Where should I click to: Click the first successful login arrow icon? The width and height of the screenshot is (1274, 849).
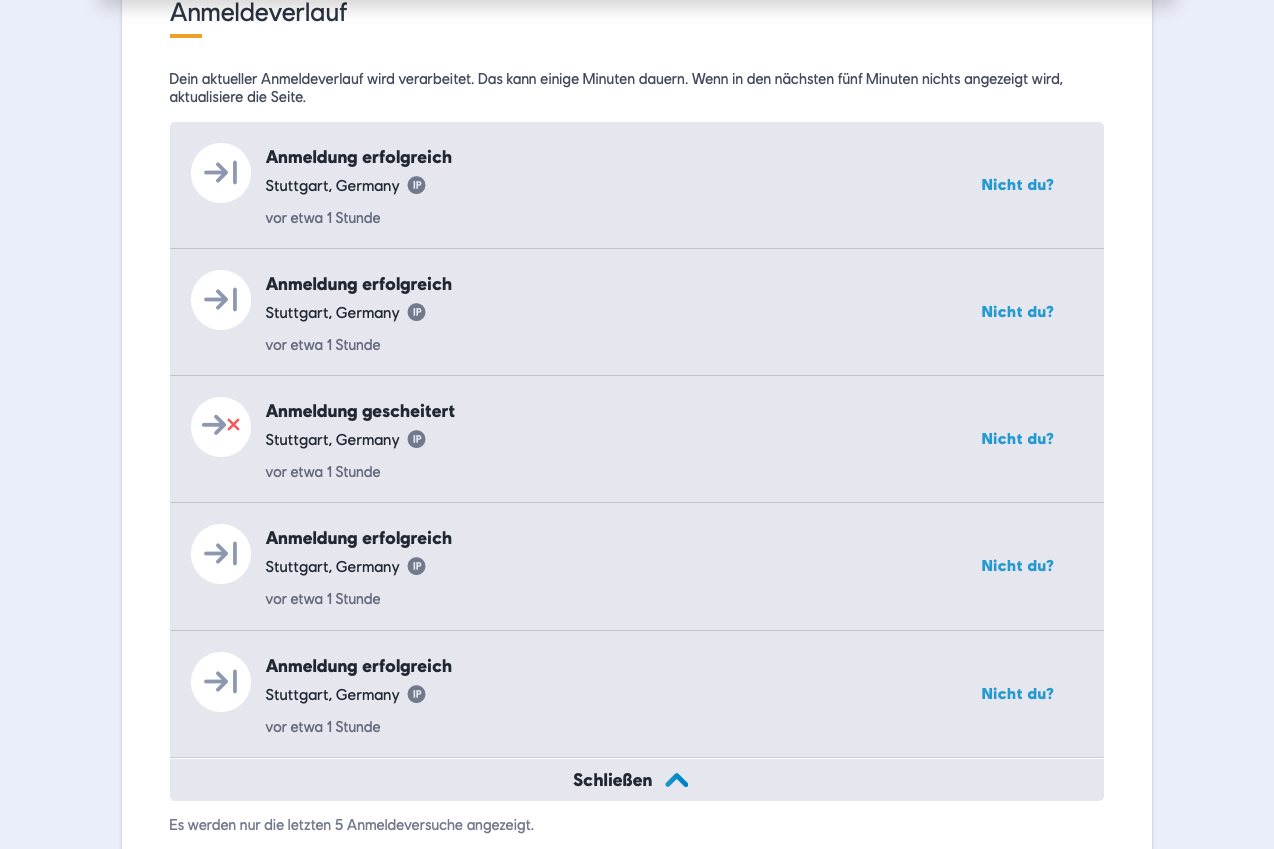(x=221, y=173)
